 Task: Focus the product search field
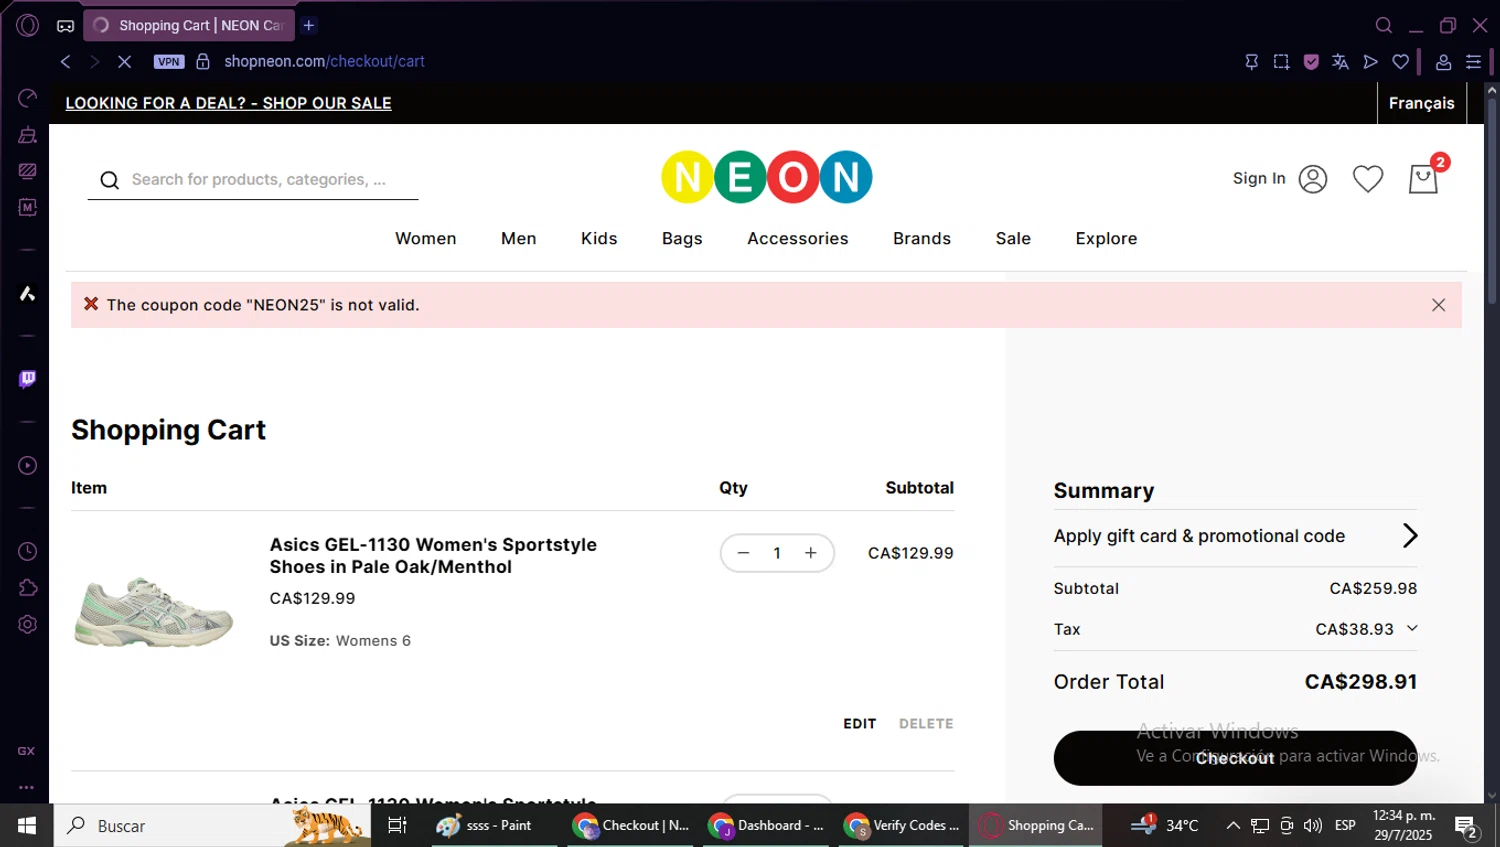[x=253, y=180]
